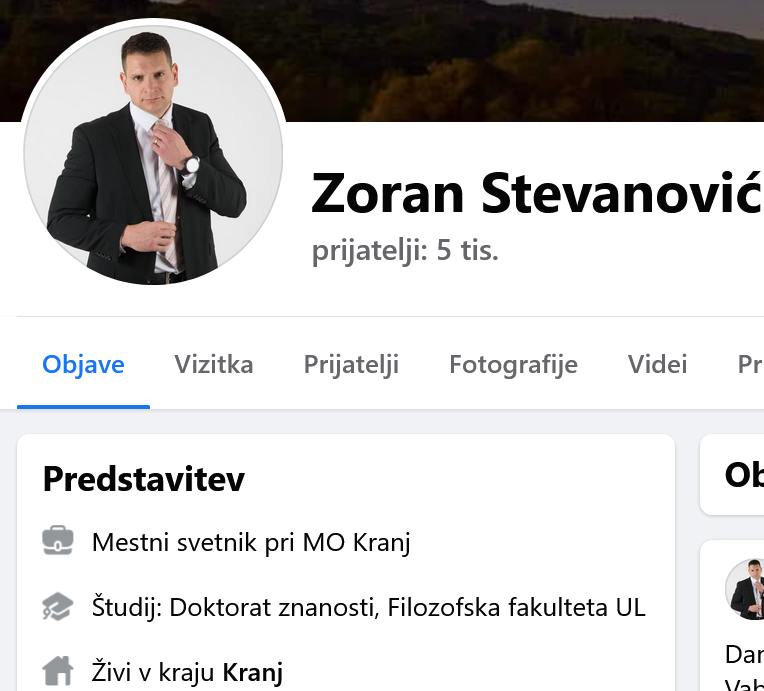Click the graduation cap education icon

click(58, 606)
